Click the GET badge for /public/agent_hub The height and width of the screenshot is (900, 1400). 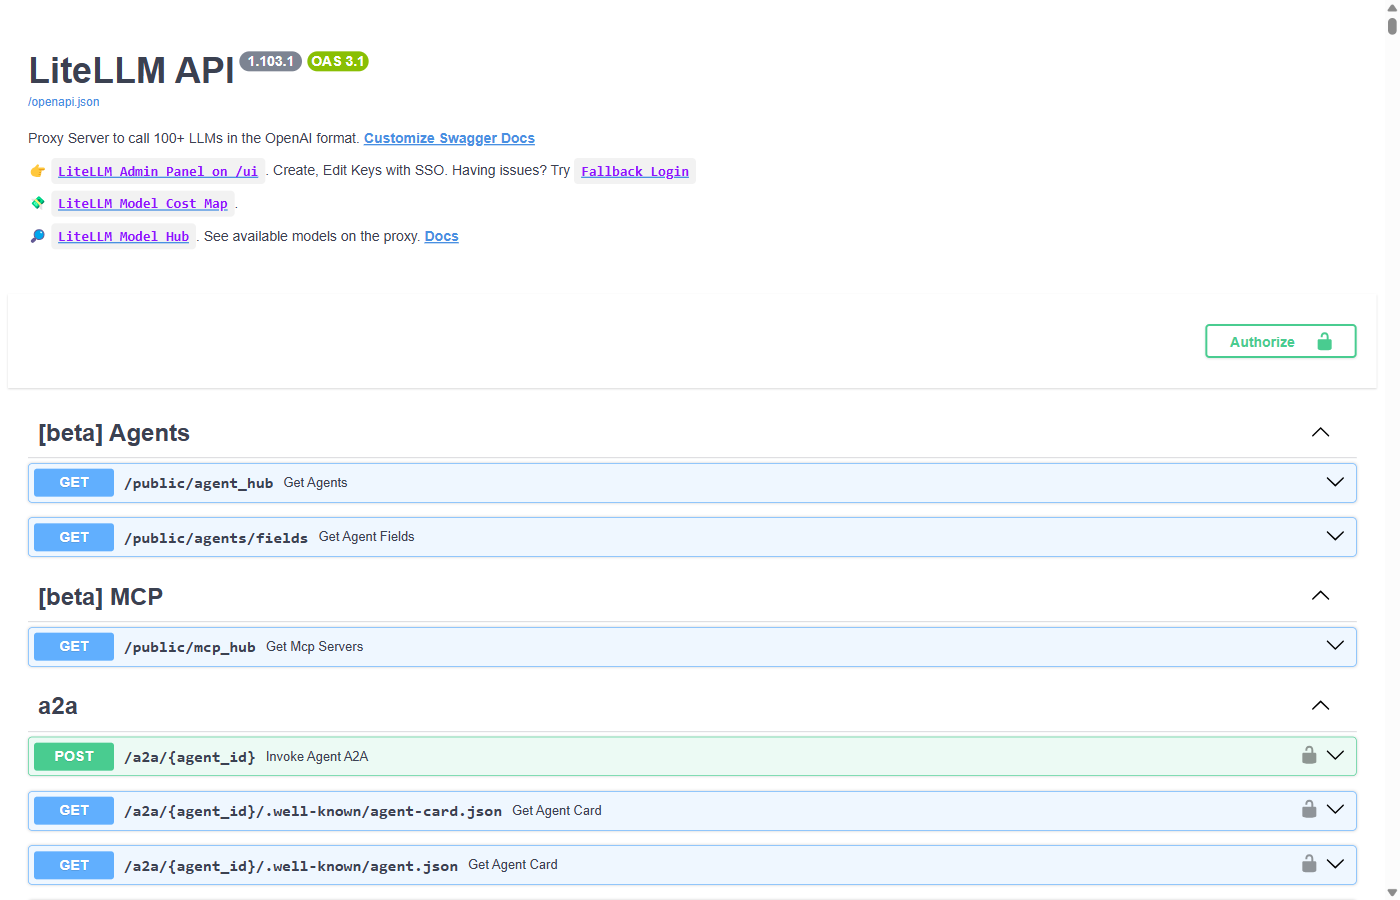click(x=74, y=482)
